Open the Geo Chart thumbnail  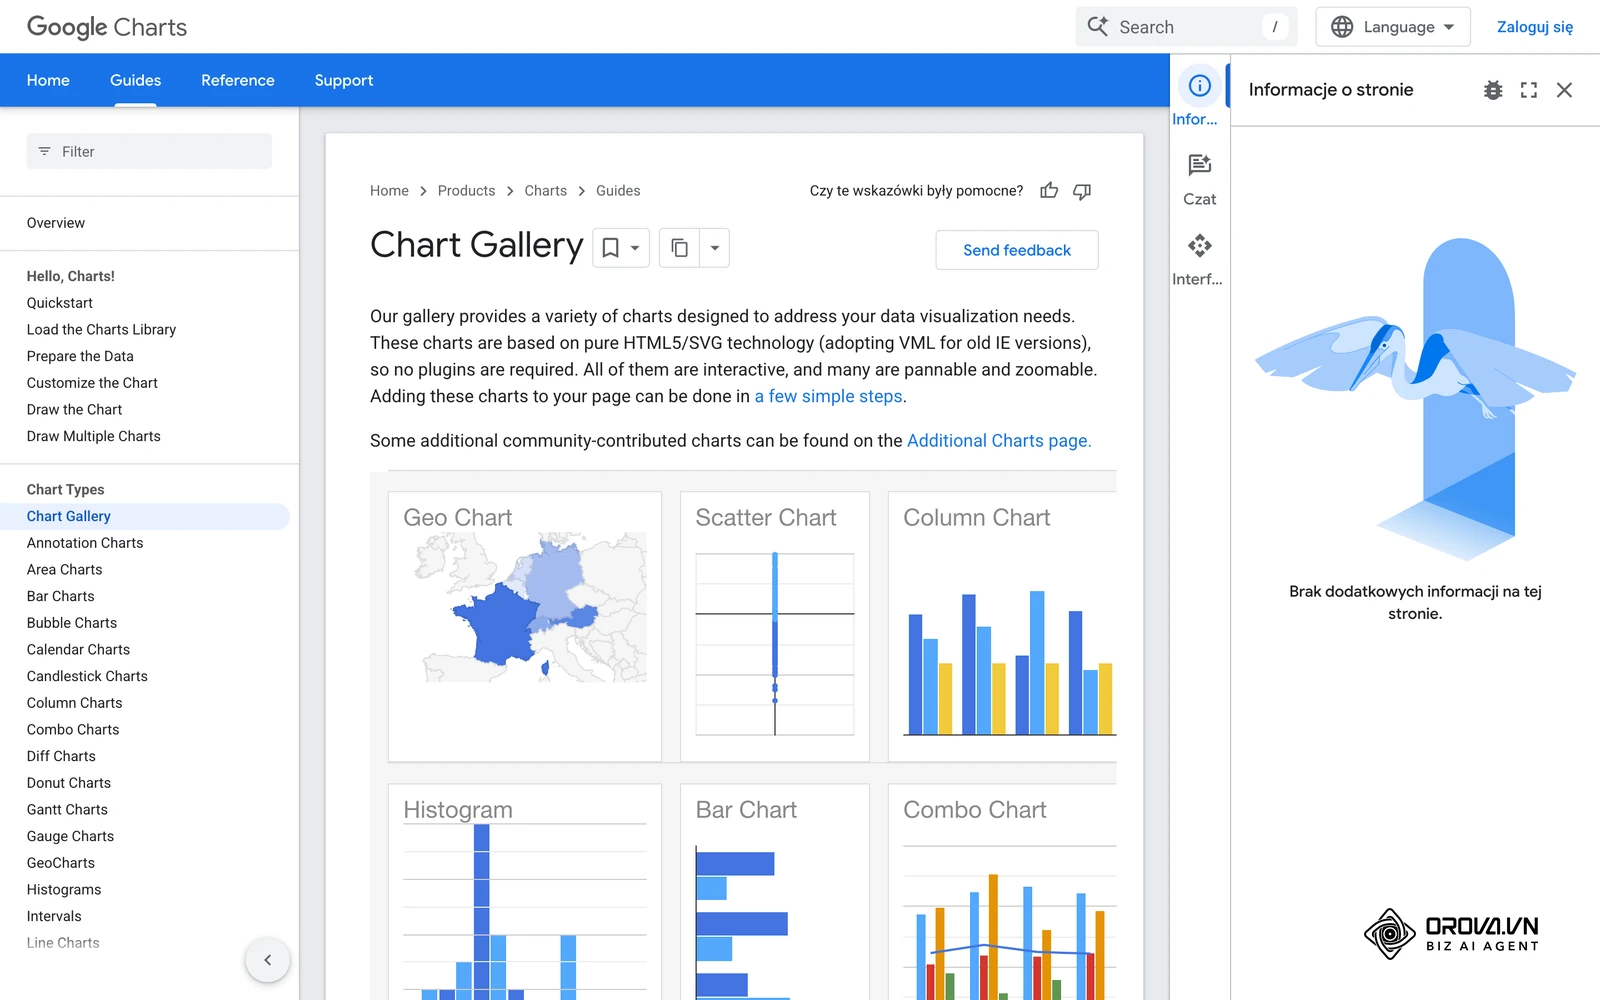pos(525,627)
